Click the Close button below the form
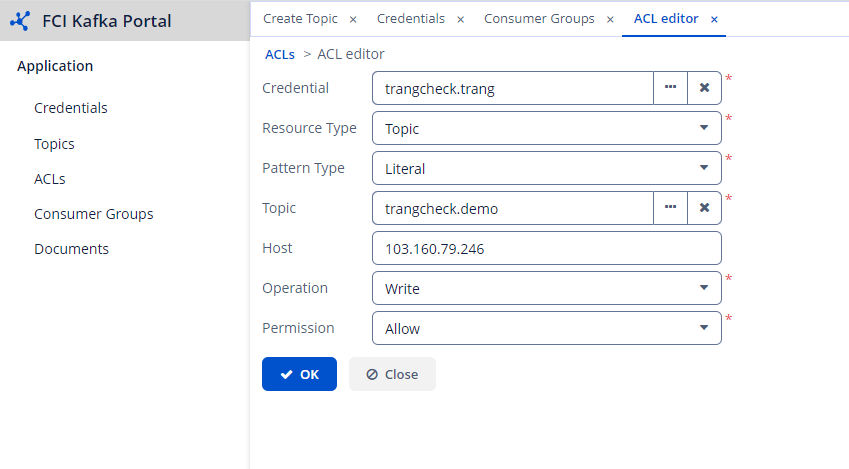The image size is (849, 469). click(x=392, y=374)
